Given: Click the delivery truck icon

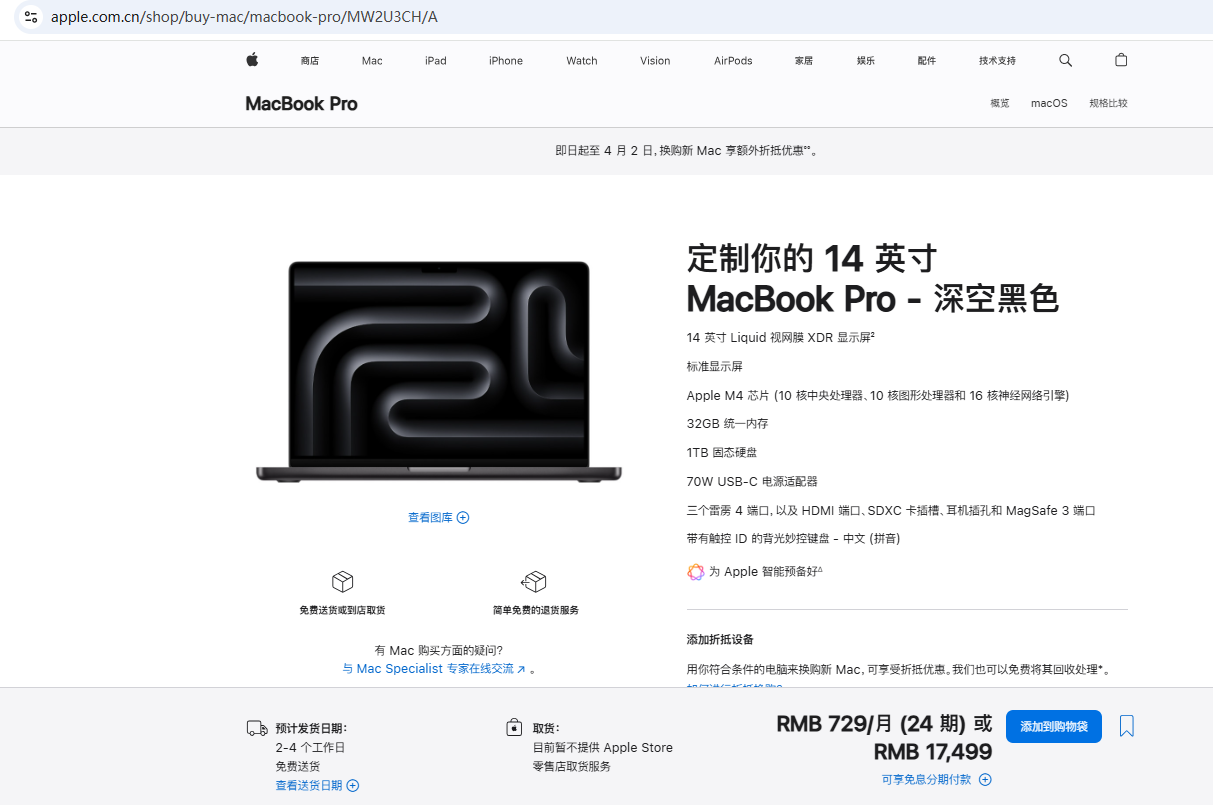Looking at the screenshot, I should (x=257, y=728).
